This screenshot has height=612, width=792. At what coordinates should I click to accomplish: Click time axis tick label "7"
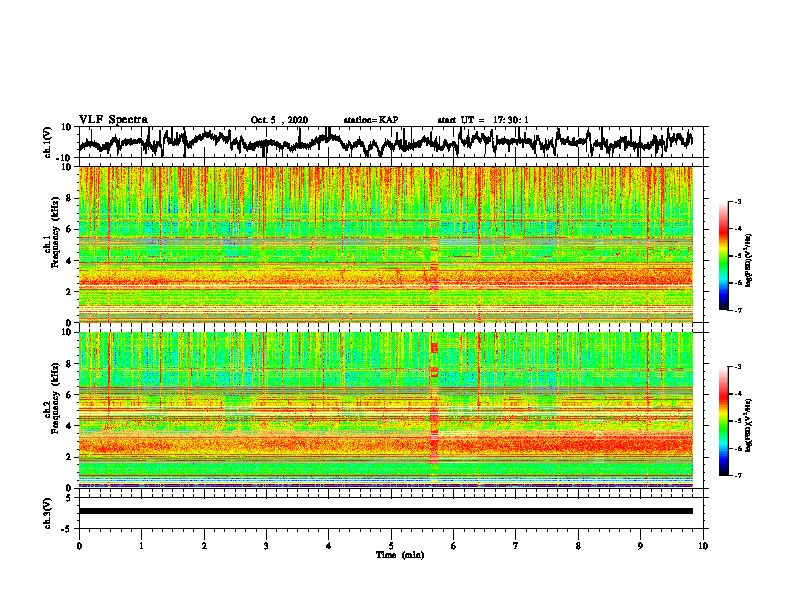click(x=516, y=546)
